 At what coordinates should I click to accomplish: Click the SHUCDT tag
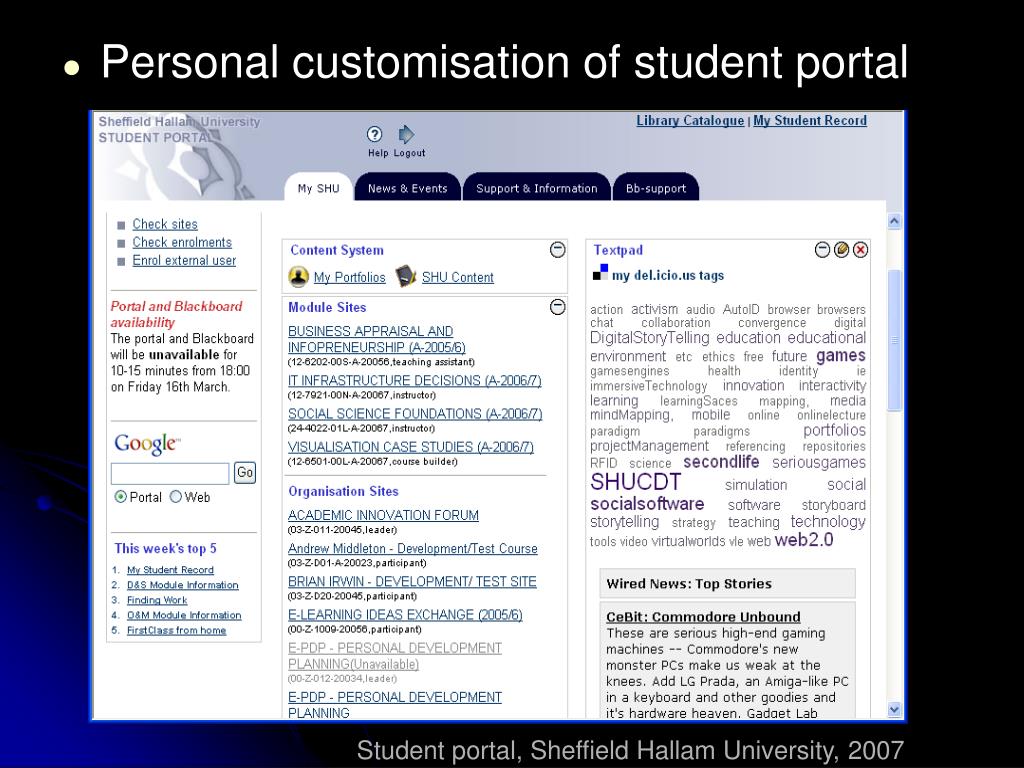(x=635, y=483)
